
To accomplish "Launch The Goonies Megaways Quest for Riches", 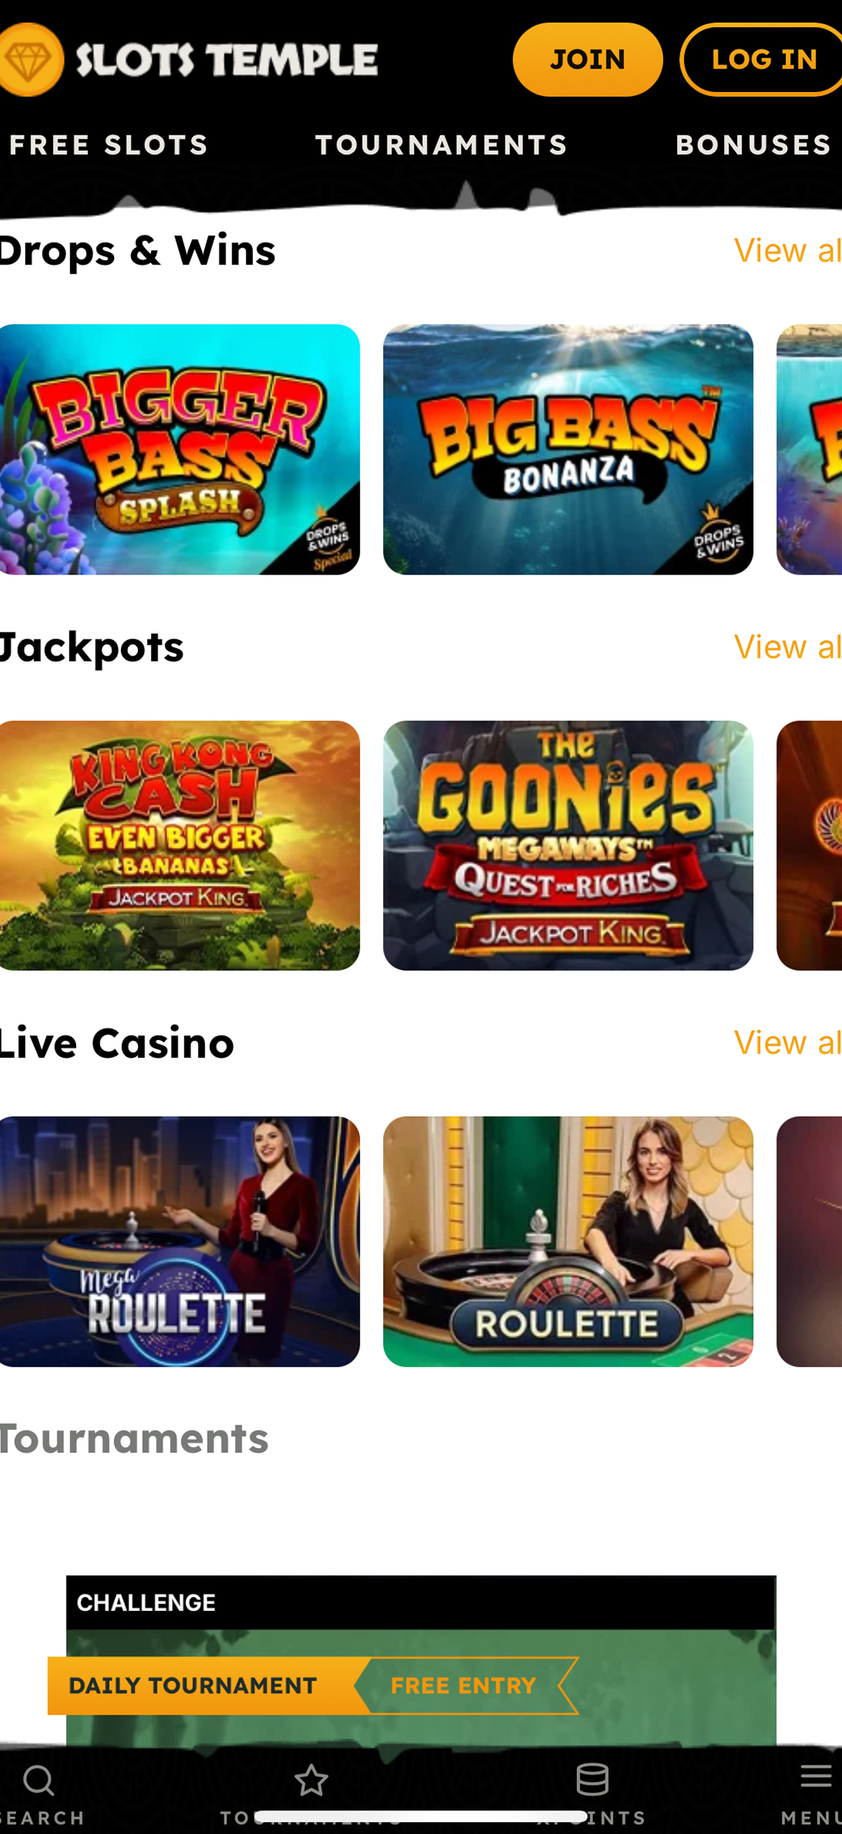I will click(568, 846).
